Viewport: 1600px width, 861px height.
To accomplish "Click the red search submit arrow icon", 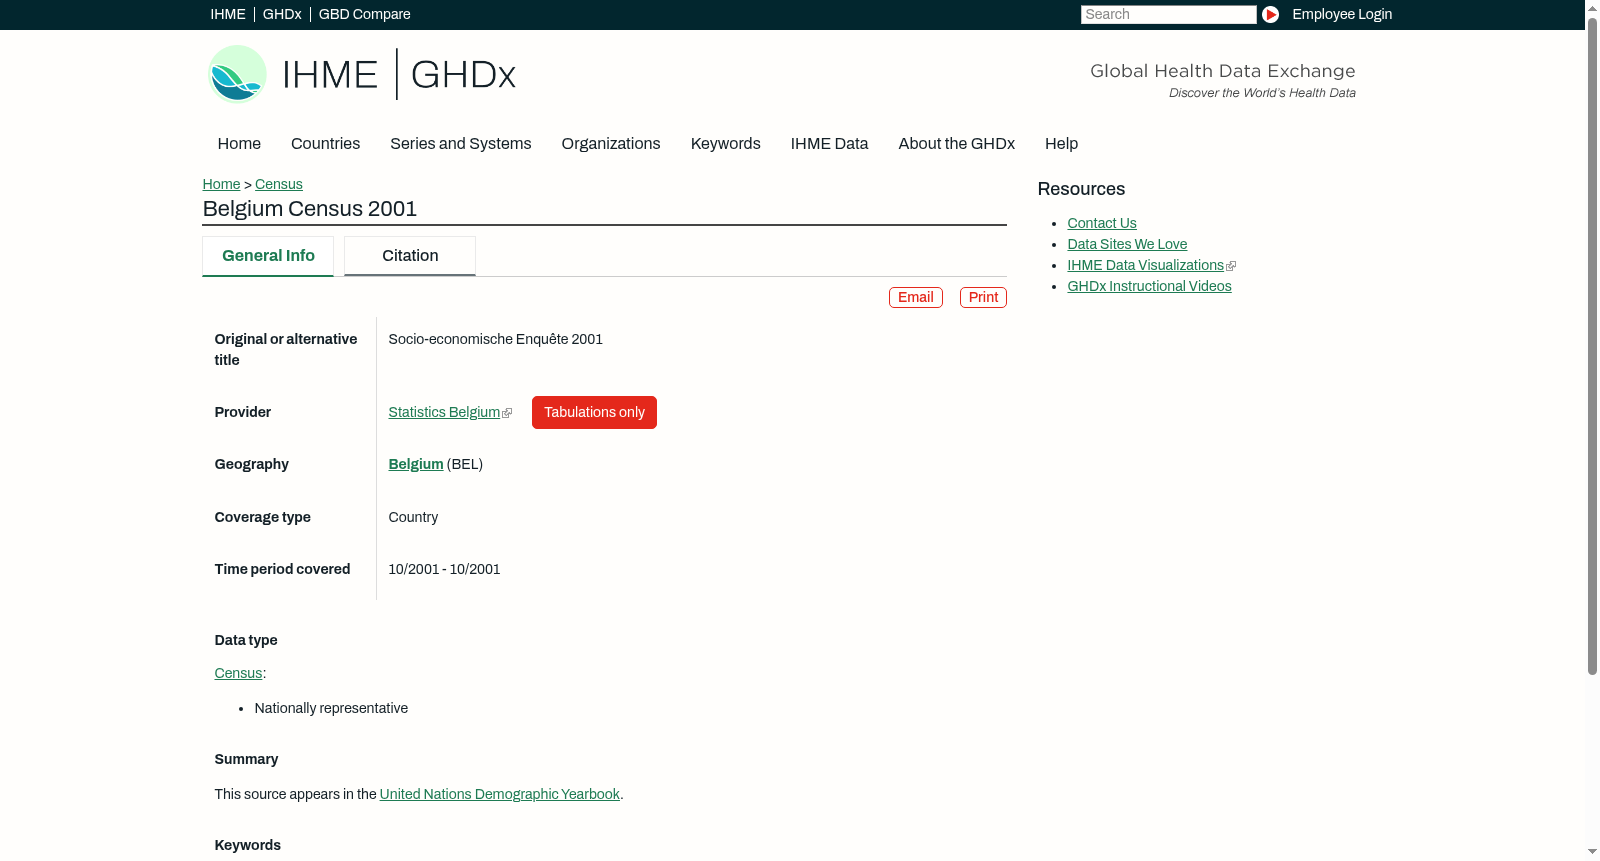I will tap(1270, 14).
